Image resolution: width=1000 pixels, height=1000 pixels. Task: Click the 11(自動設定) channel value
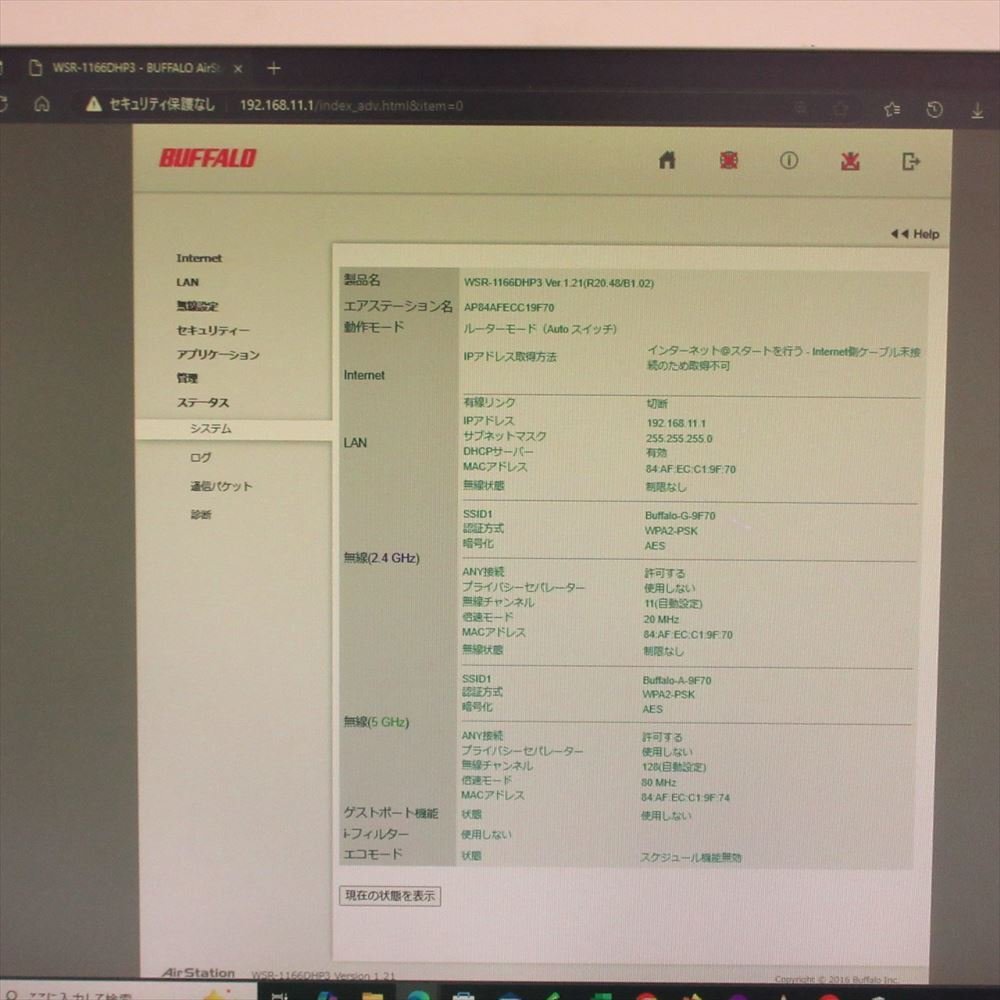pyautogui.click(x=673, y=603)
